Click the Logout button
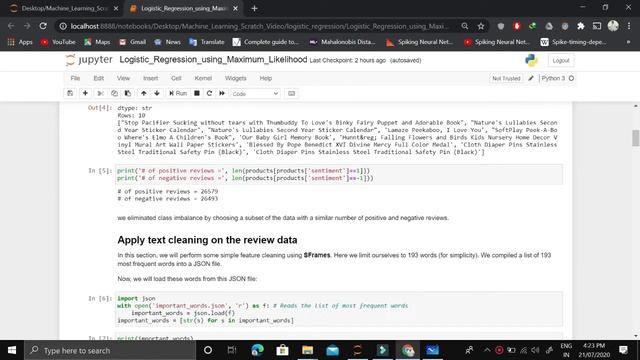This screenshot has width=640, height=360. coord(560,60)
